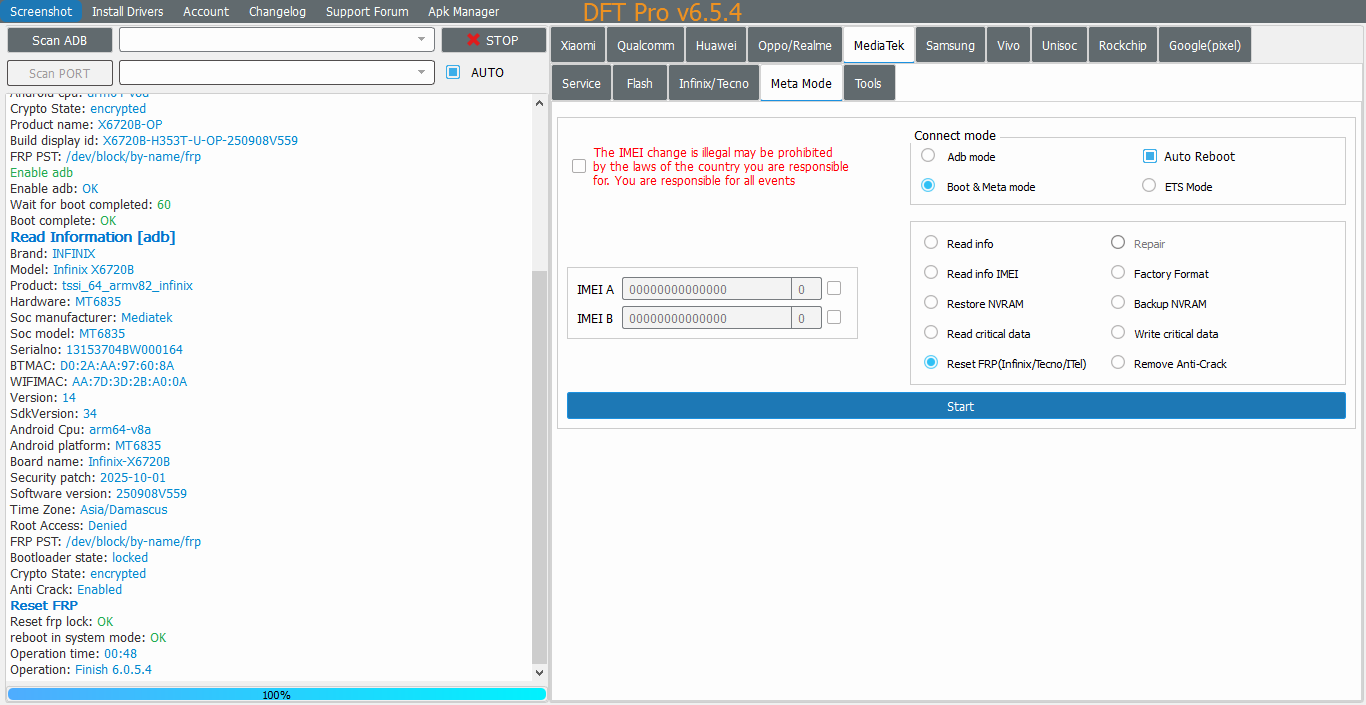This screenshot has height=705, width=1366.
Task: Choose ETS Mode connect option
Action: [1149, 186]
